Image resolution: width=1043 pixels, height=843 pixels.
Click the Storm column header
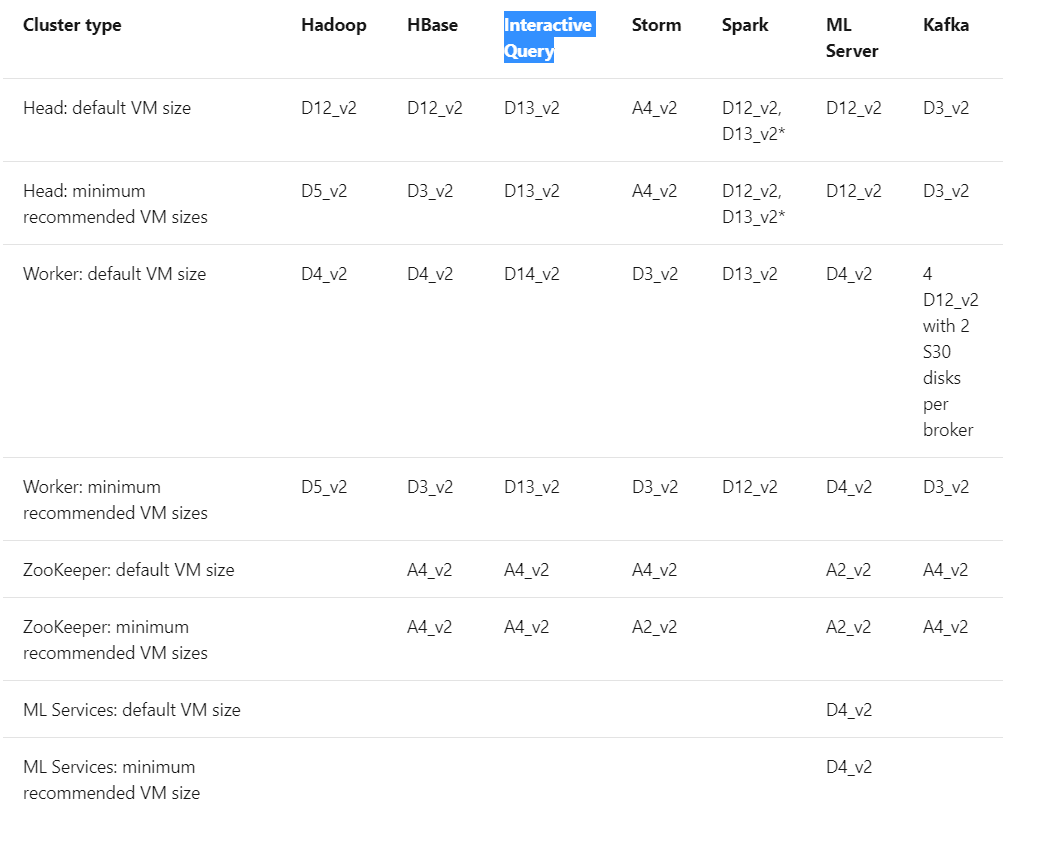click(655, 25)
